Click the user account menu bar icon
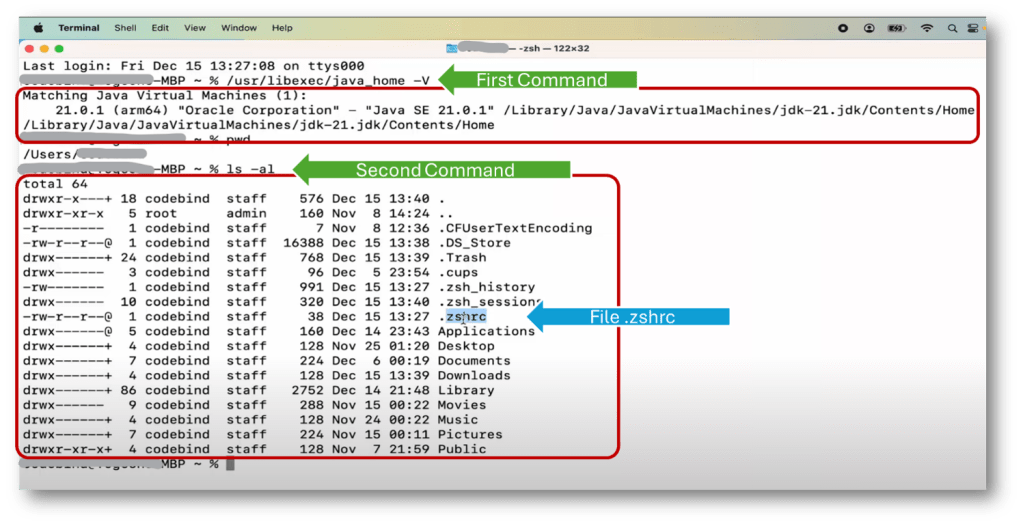Image resolution: width=1023 pixels, height=526 pixels. click(869, 28)
